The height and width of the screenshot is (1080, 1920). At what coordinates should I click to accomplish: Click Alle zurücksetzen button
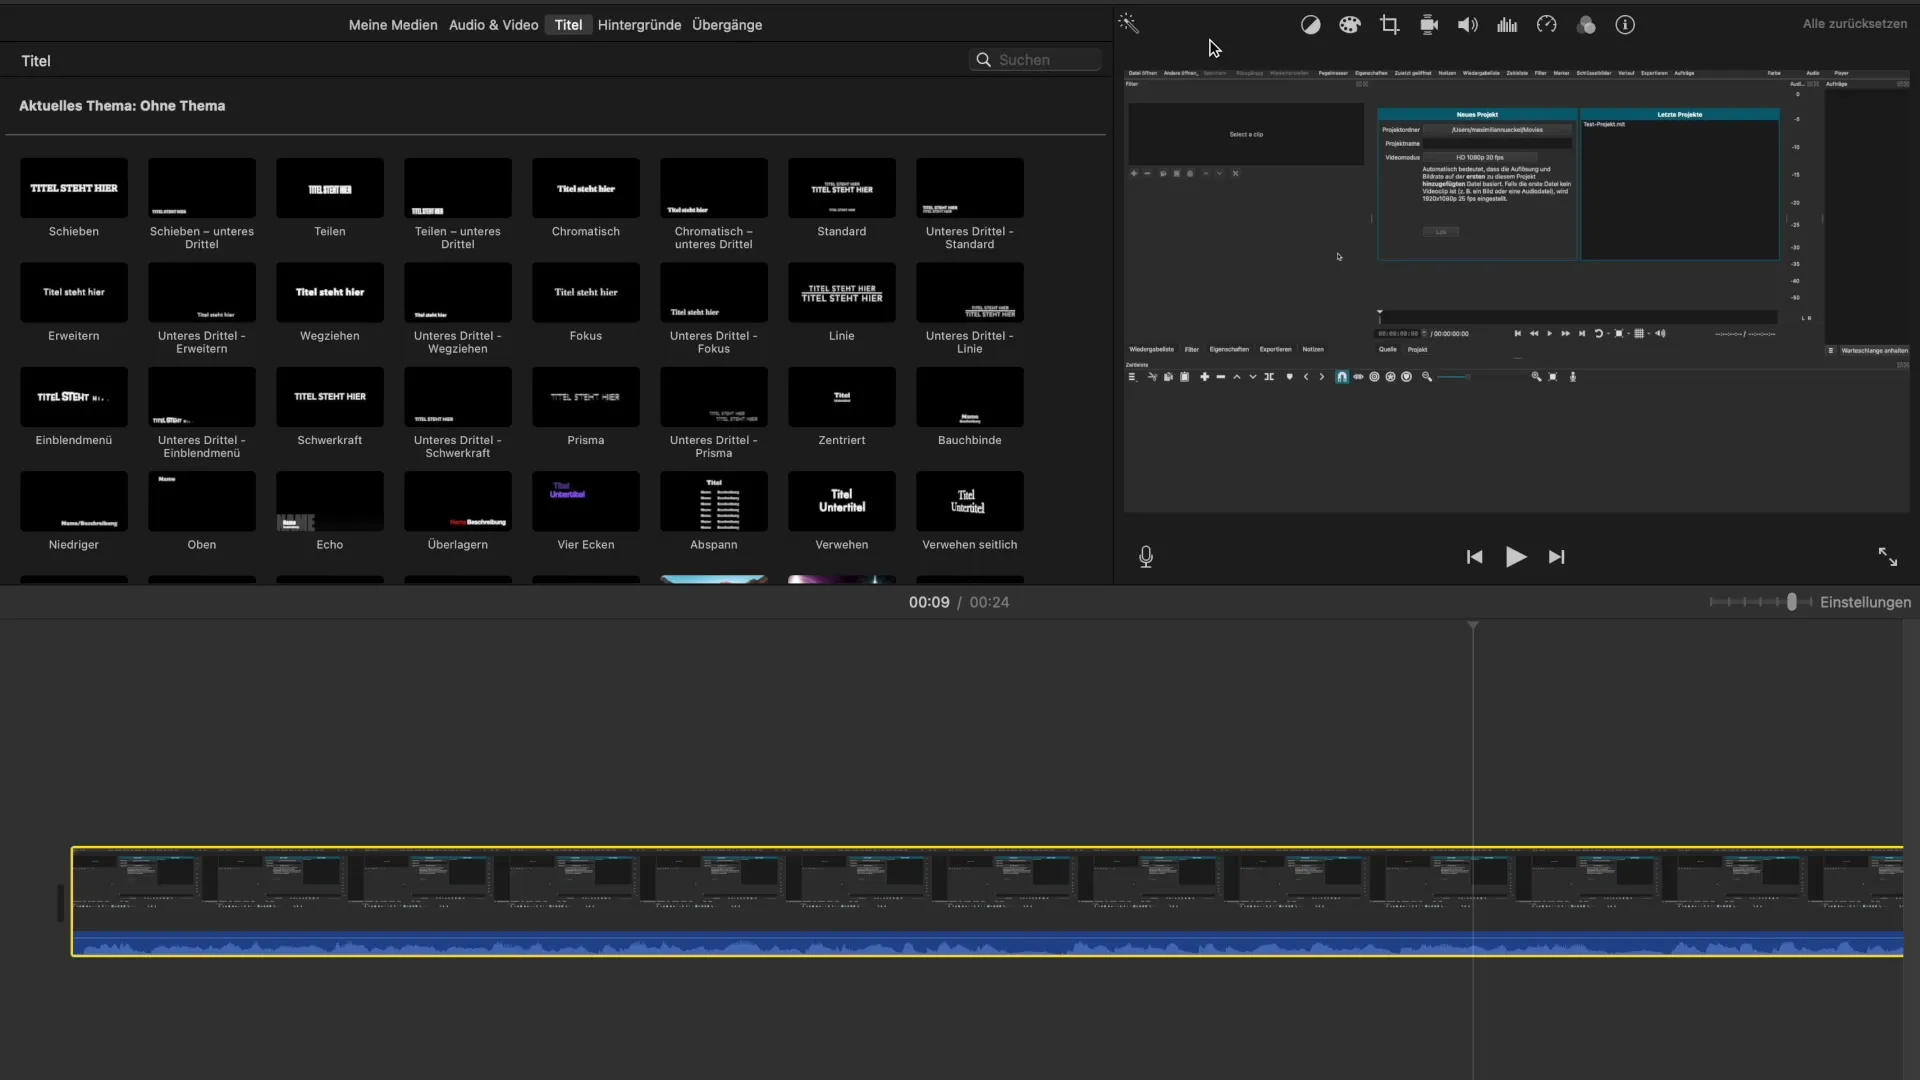[1854, 24]
